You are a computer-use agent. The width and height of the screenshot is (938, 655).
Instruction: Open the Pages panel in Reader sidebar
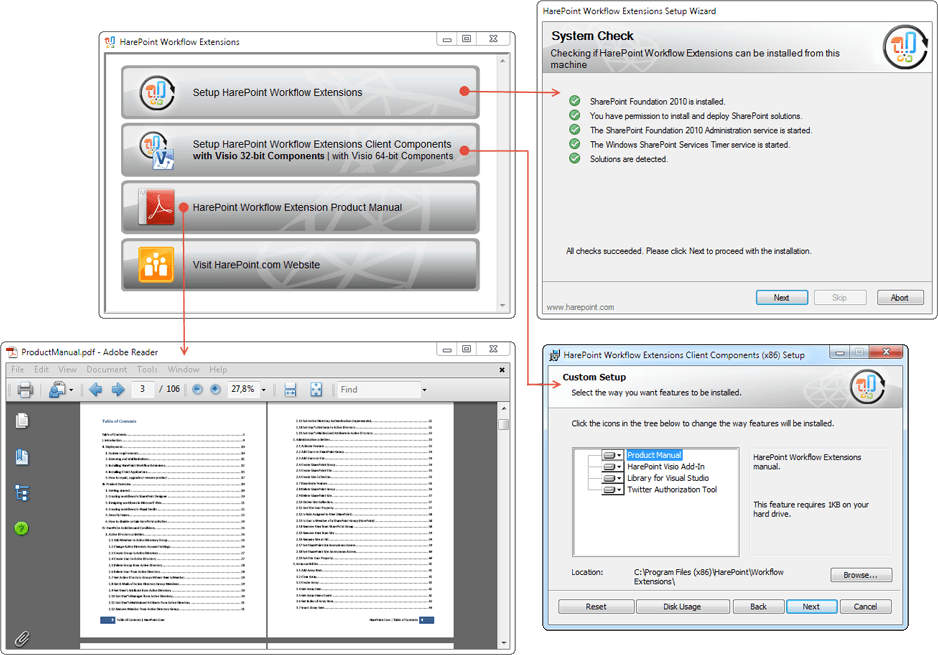point(22,421)
